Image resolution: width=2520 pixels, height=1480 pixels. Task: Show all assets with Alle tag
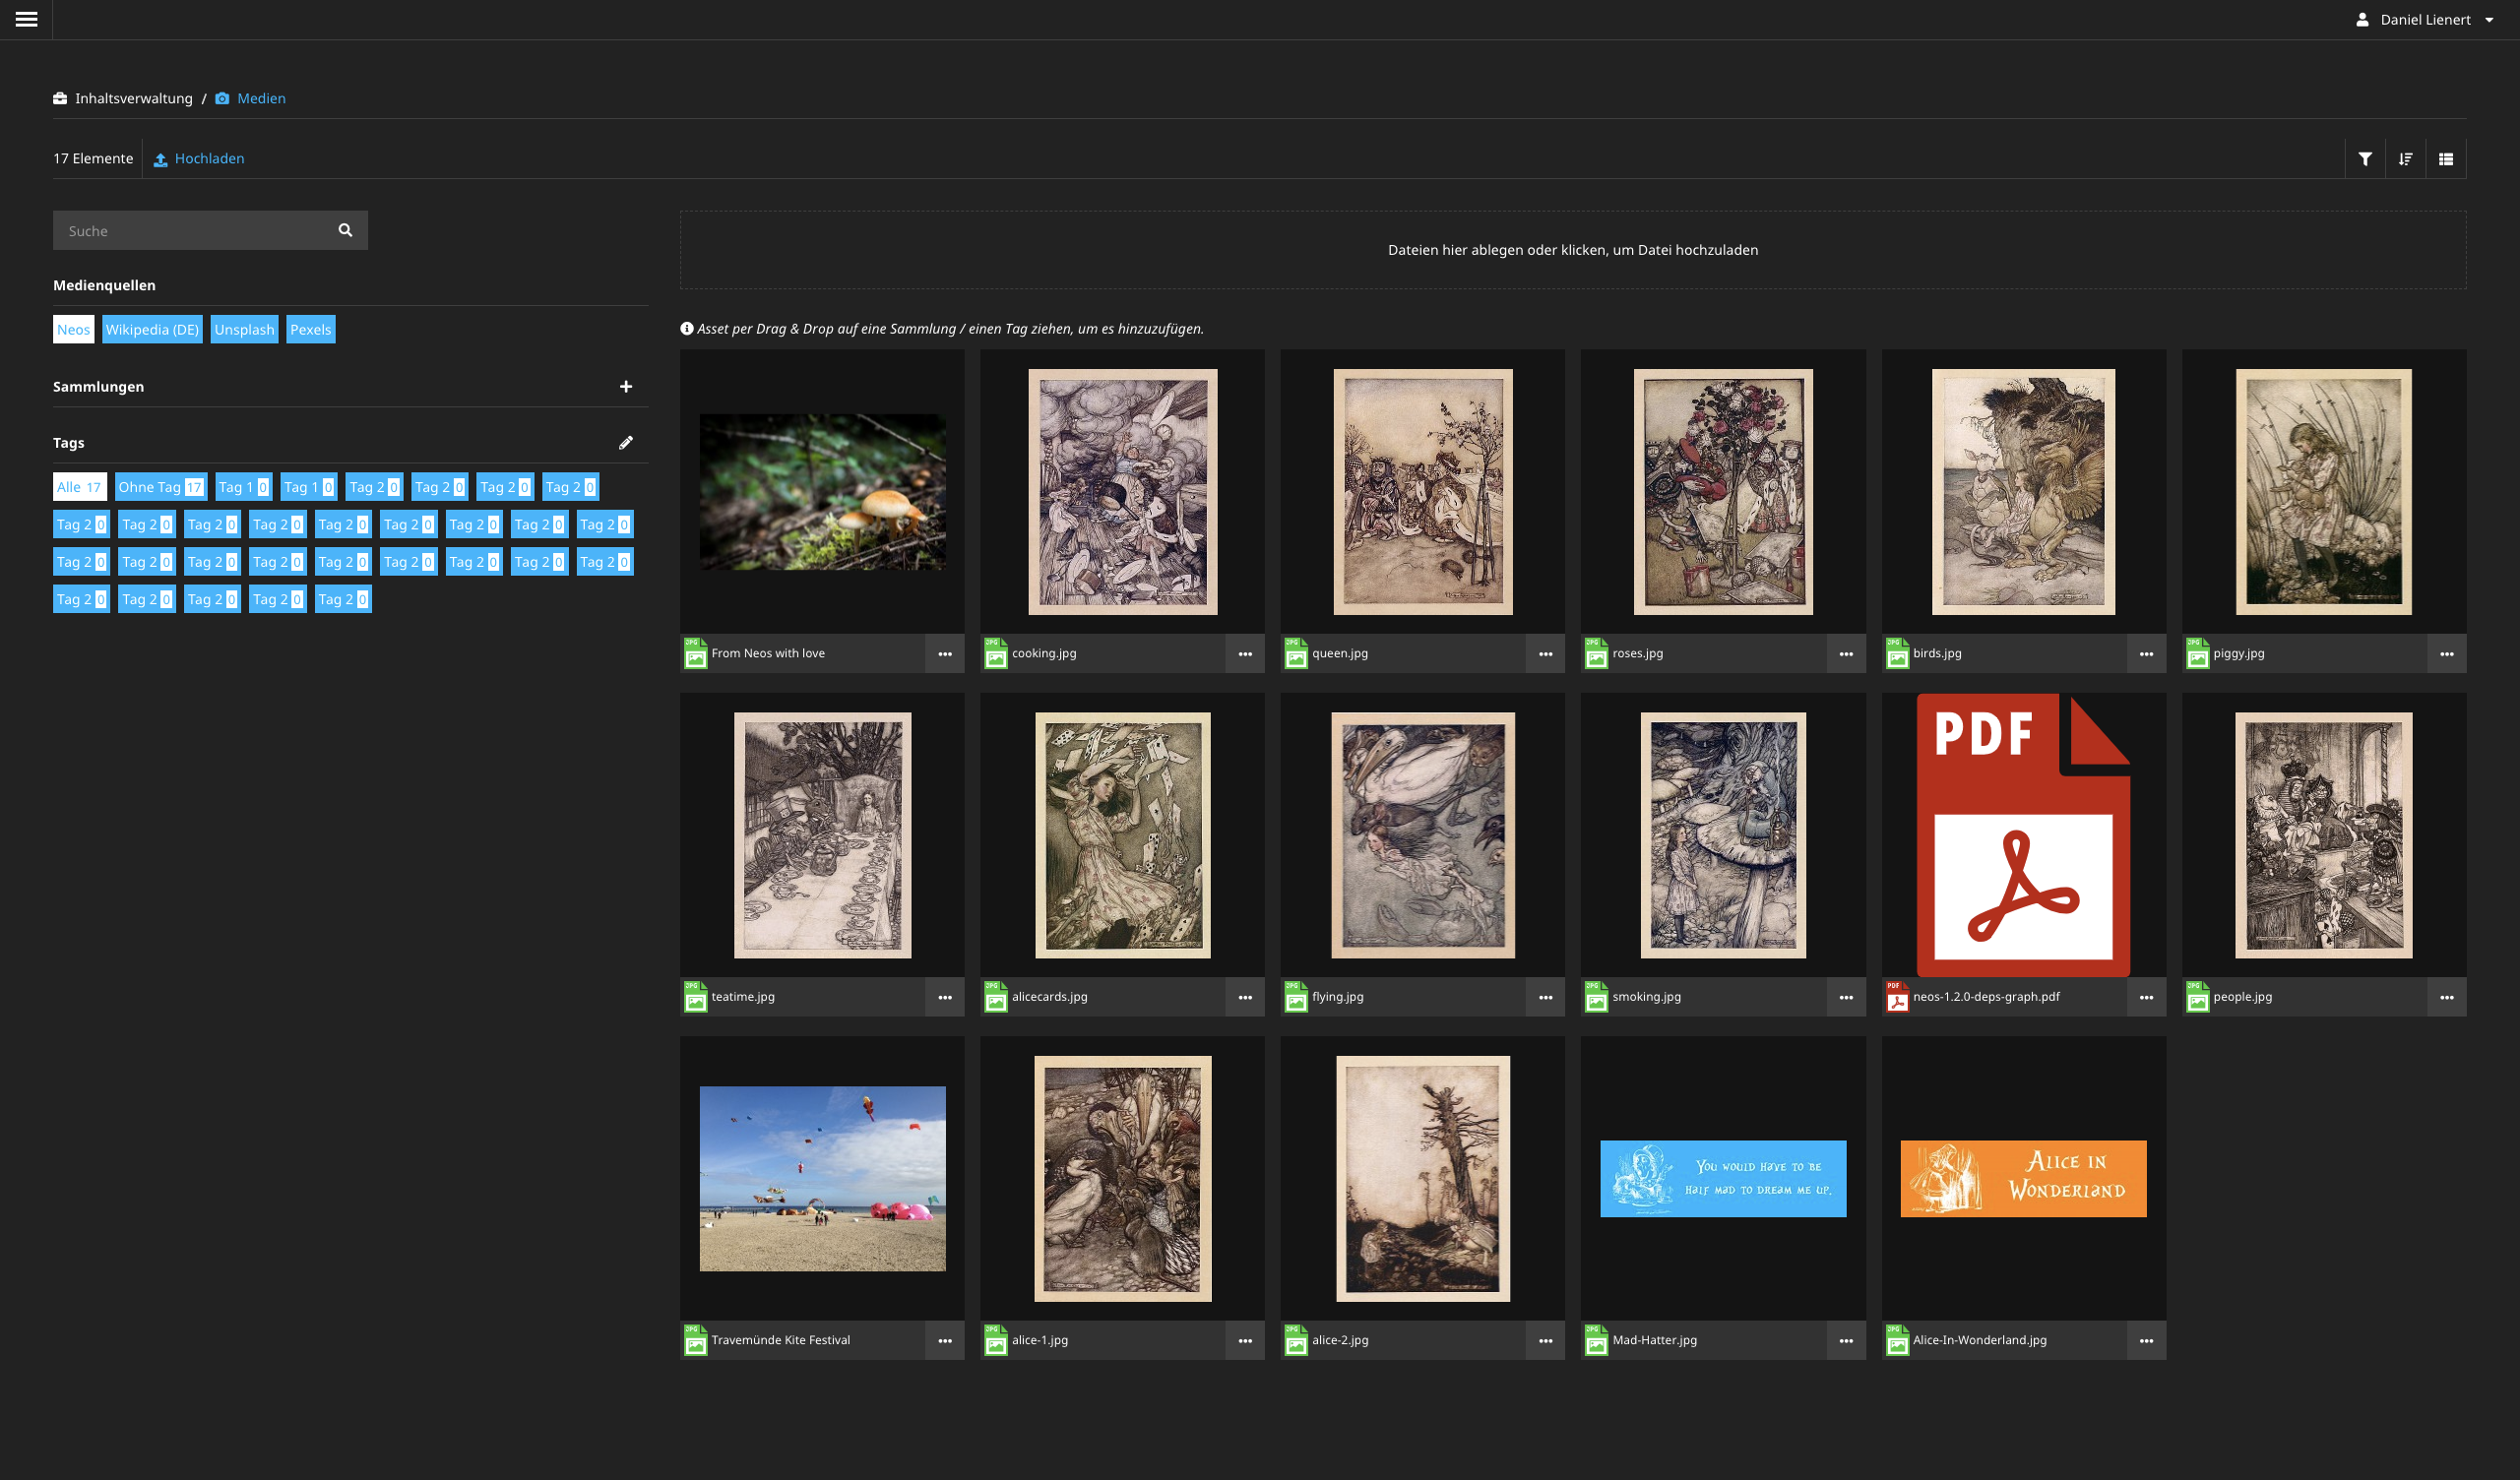tap(79, 487)
